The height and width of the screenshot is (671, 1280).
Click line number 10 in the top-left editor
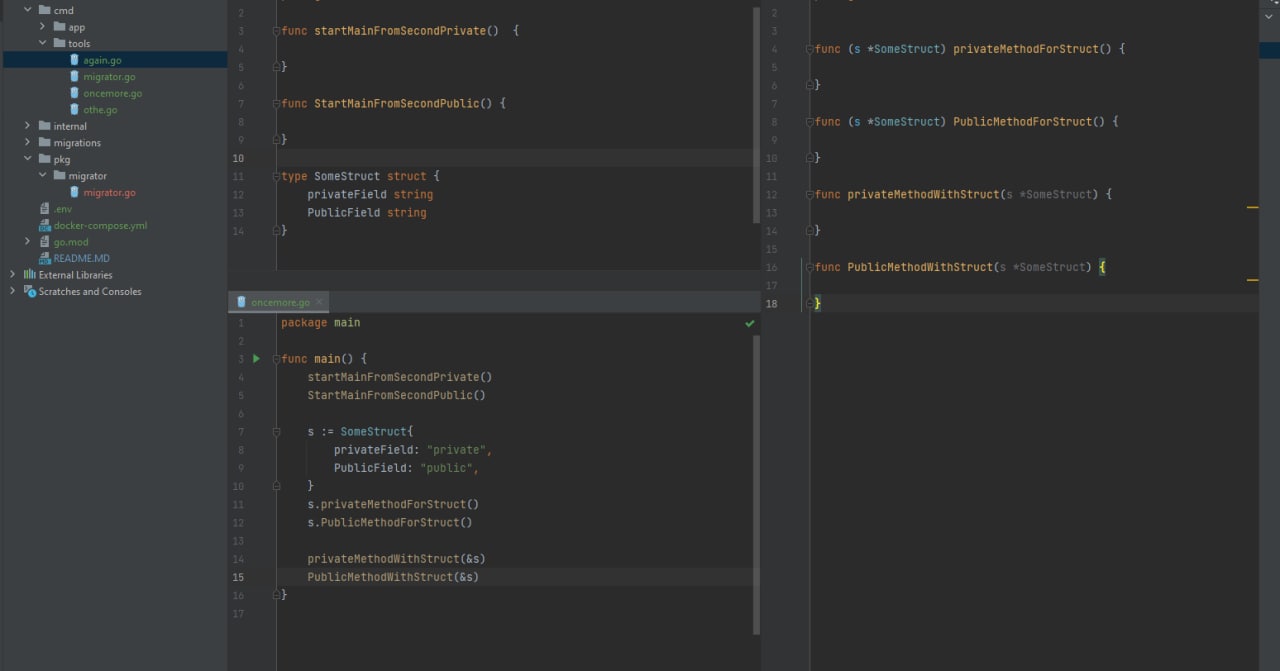click(238, 158)
